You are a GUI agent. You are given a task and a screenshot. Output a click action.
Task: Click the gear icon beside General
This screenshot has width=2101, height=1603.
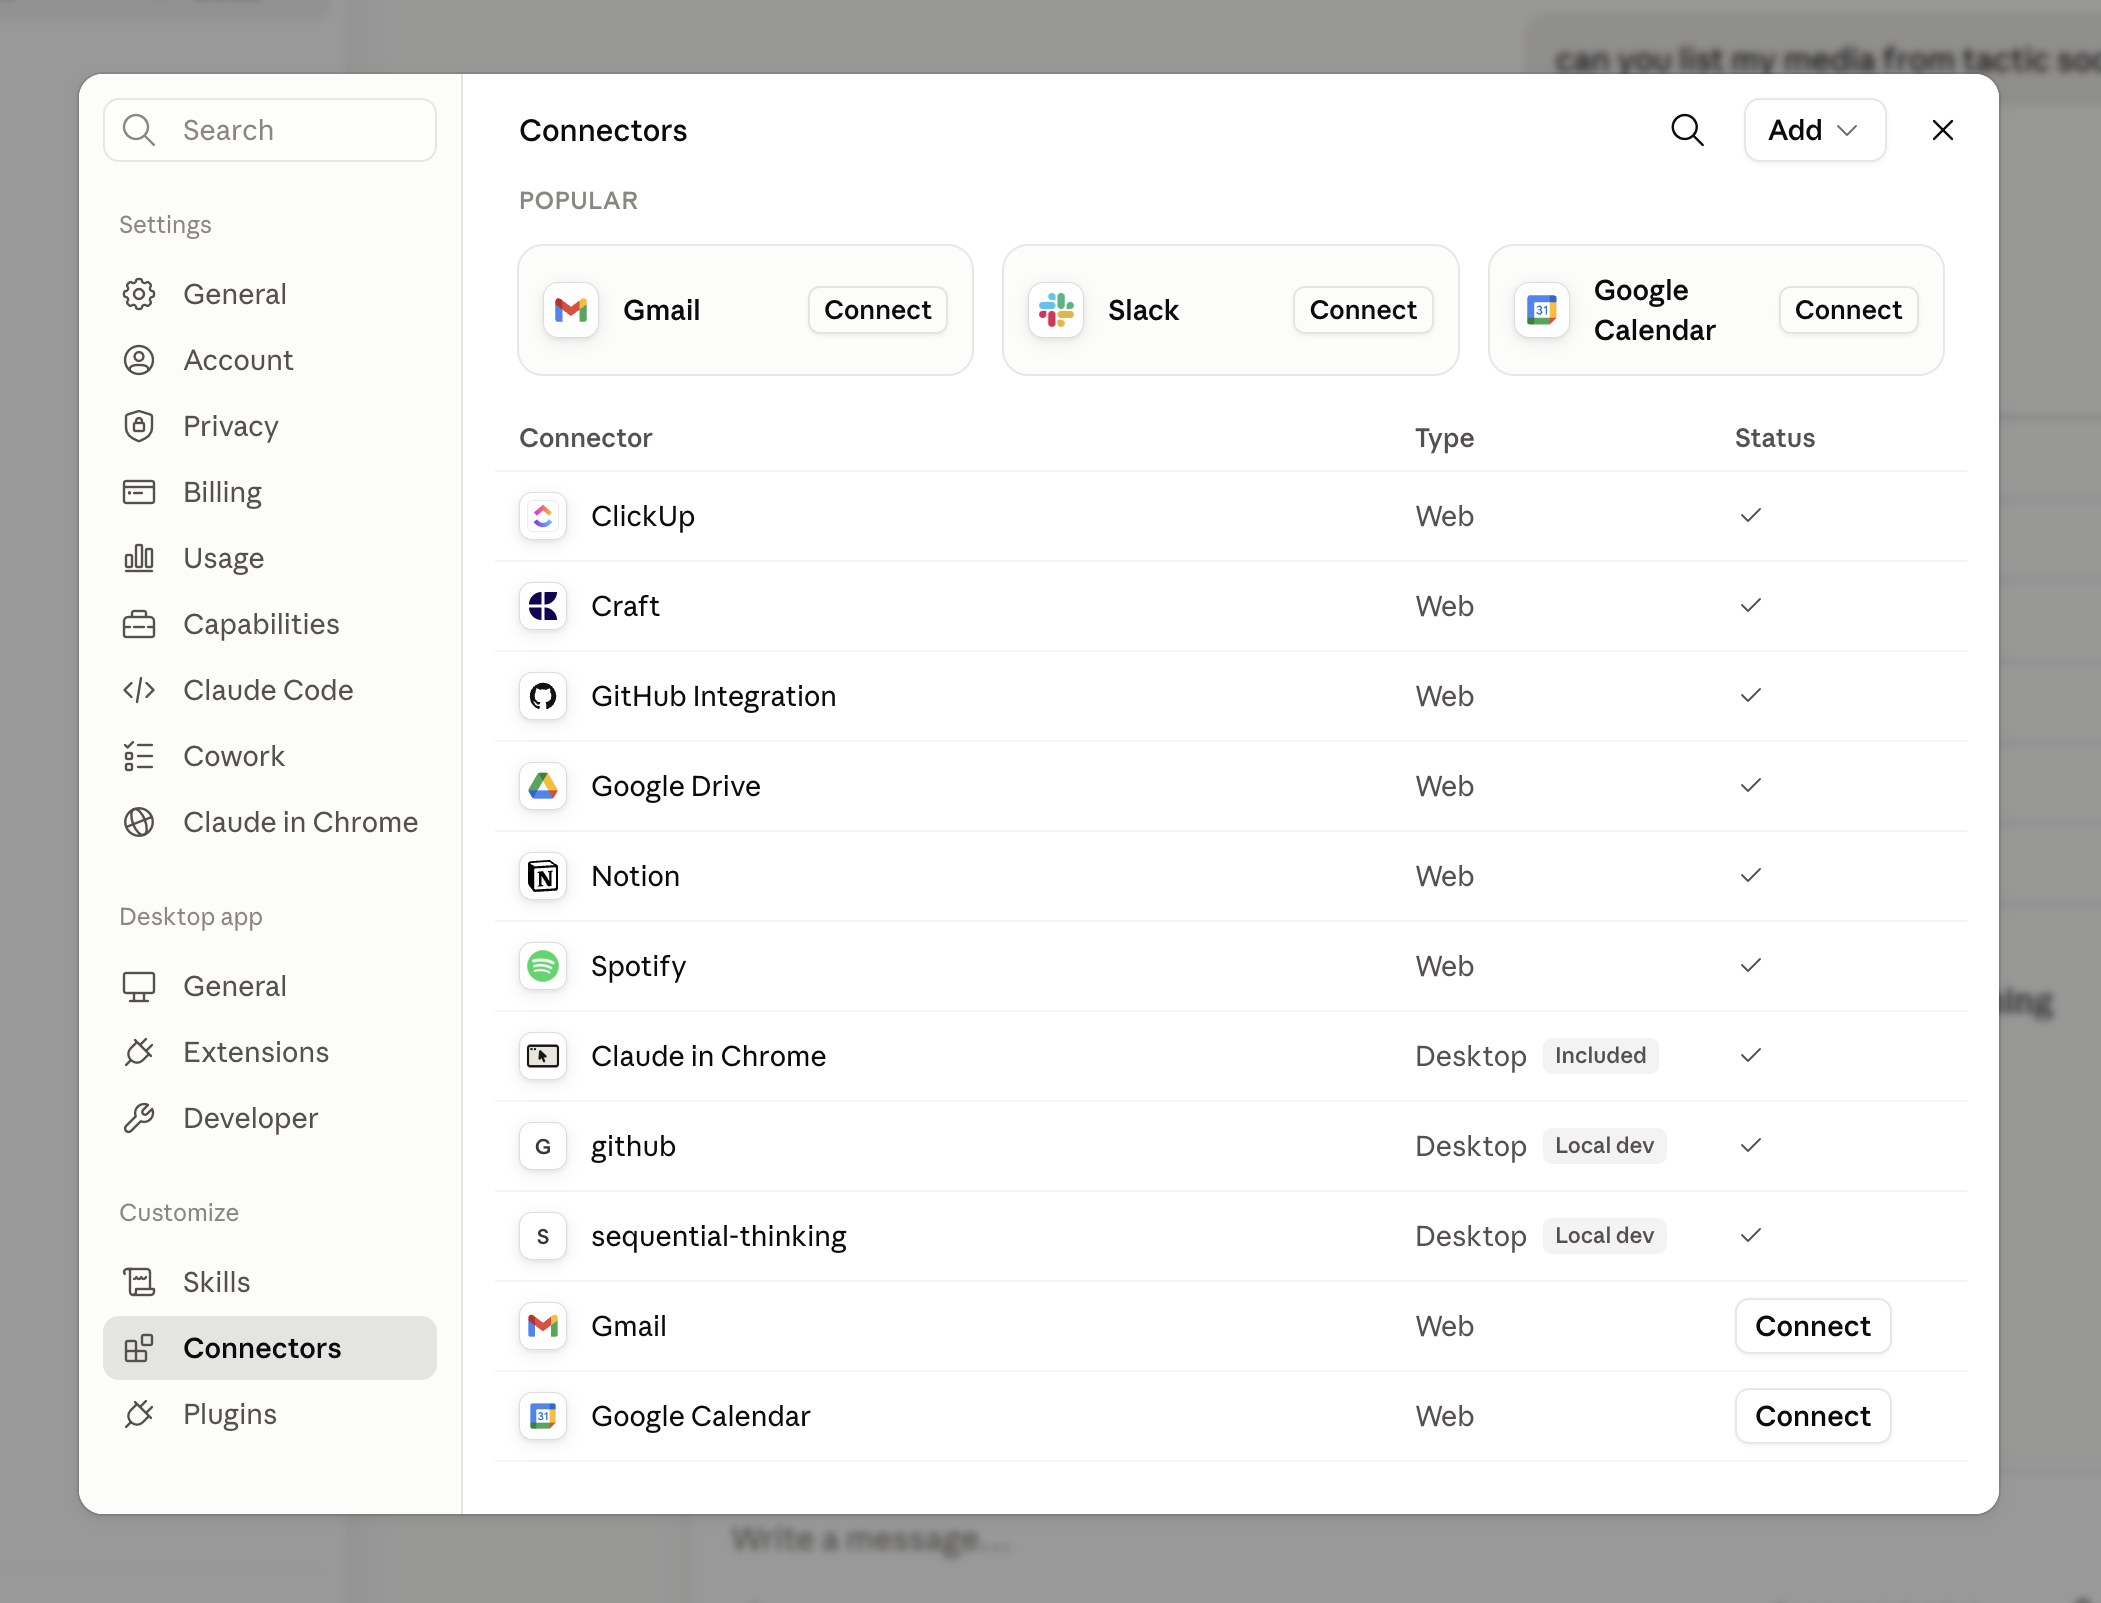click(139, 294)
